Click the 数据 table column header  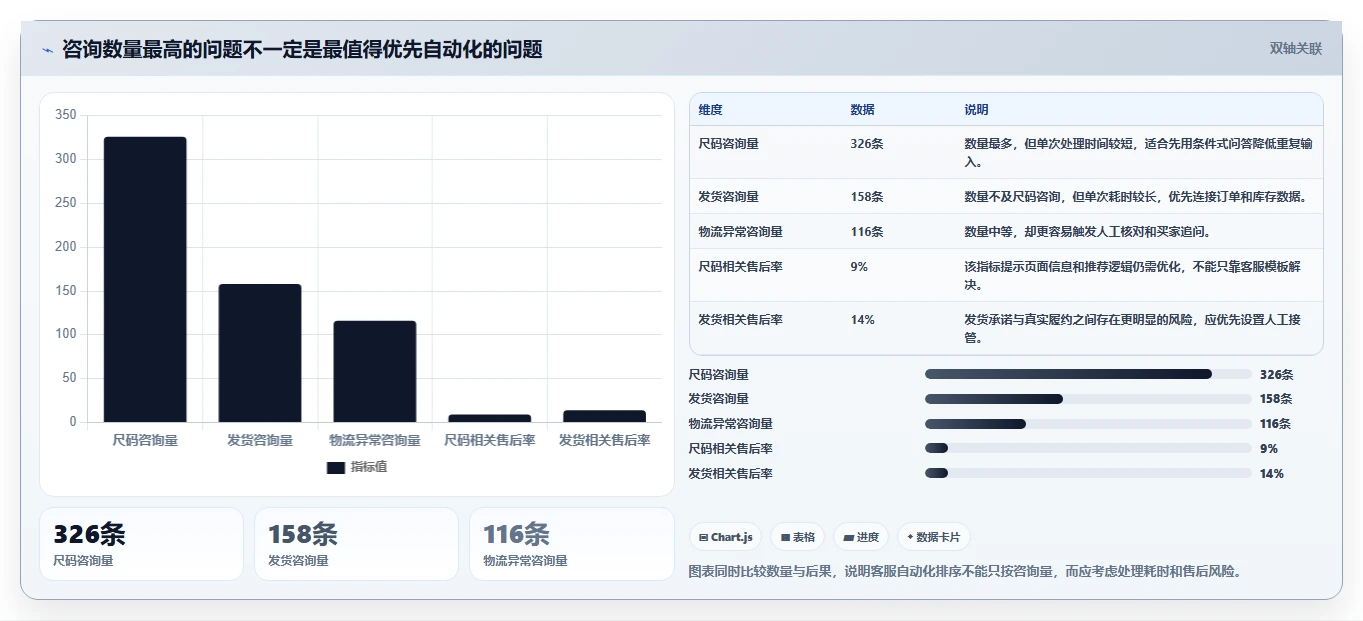[863, 109]
